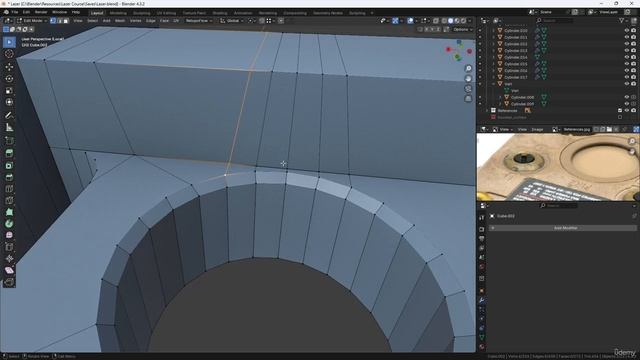Viewport: 640px width, 360px height.
Task: Select the Loop Cut tool
Action: (9, 189)
